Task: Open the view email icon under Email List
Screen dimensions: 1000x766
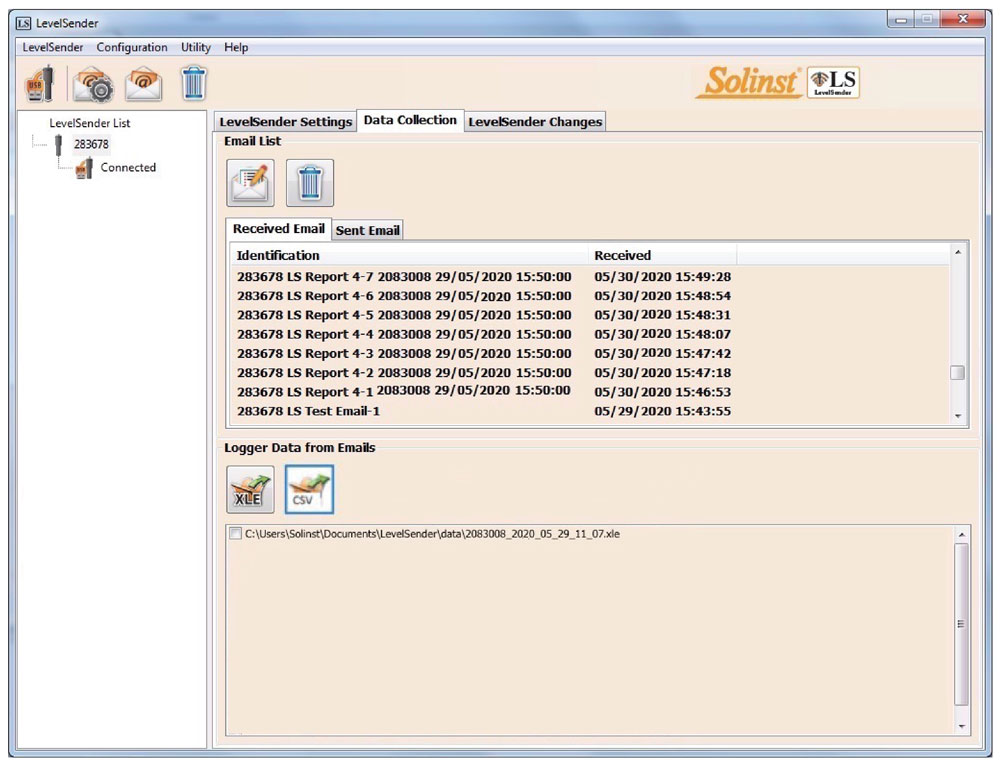Action: tap(248, 183)
